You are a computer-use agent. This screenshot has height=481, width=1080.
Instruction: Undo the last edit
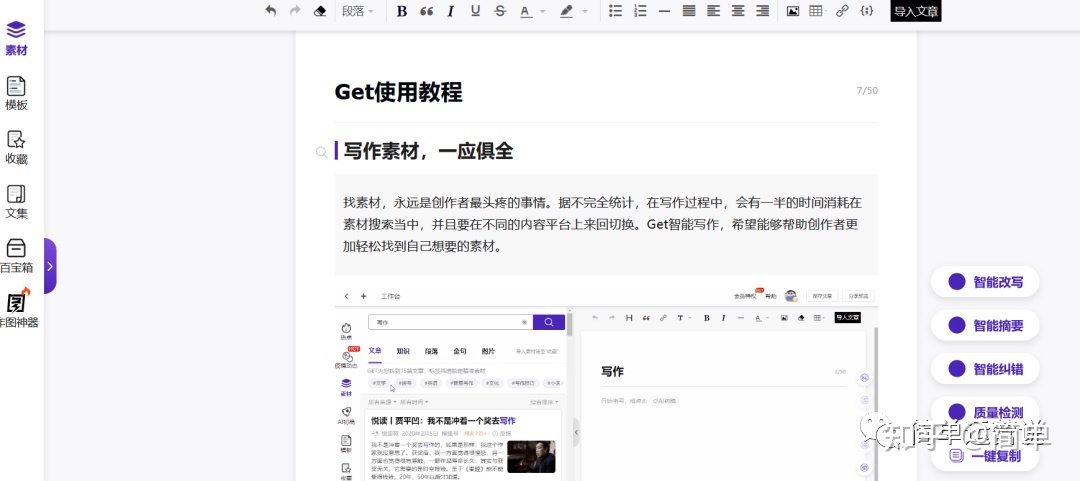[x=271, y=11]
